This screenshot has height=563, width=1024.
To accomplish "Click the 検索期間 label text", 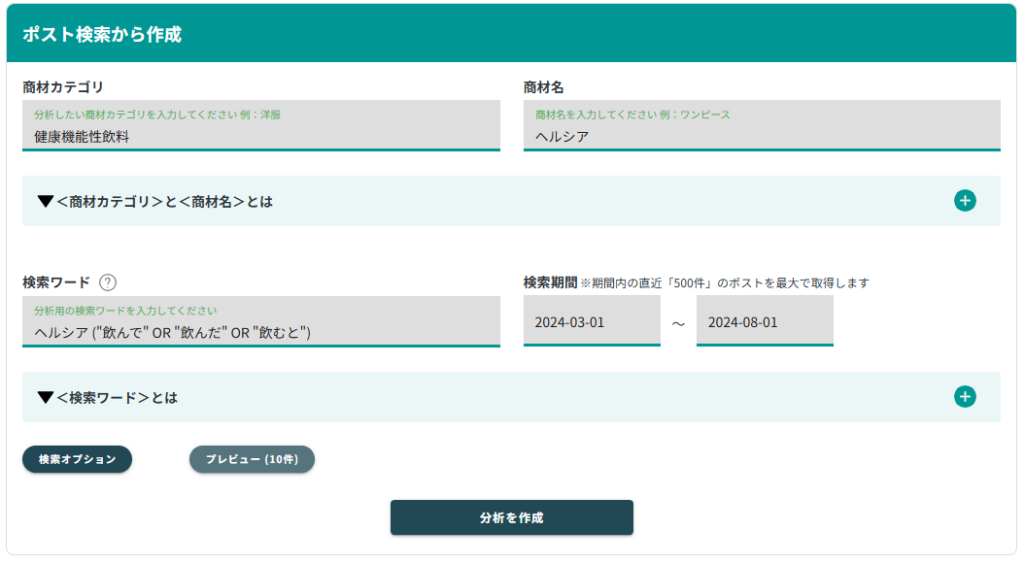I will [550, 282].
